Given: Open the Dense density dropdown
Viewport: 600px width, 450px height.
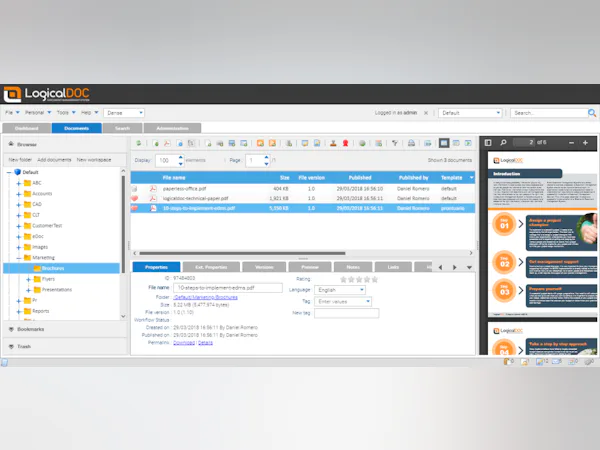Looking at the screenshot, I should pyautogui.click(x=124, y=113).
